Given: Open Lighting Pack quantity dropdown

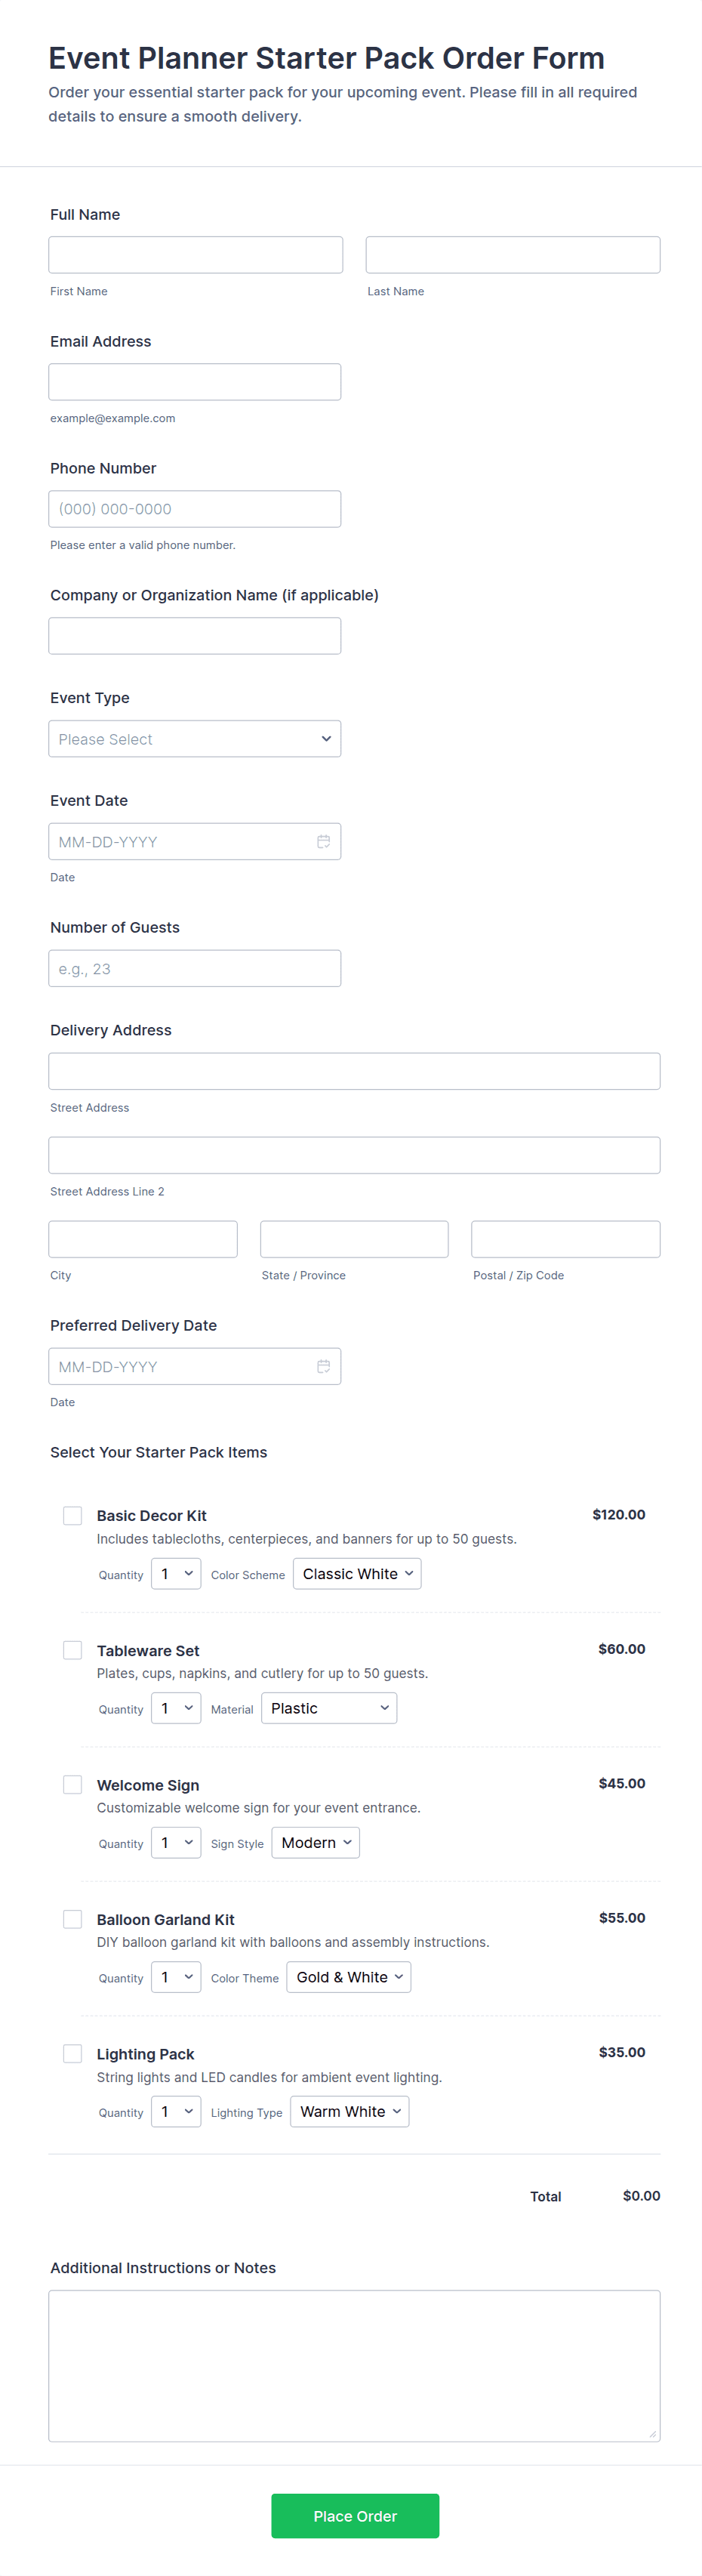Looking at the screenshot, I should [176, 2111].
